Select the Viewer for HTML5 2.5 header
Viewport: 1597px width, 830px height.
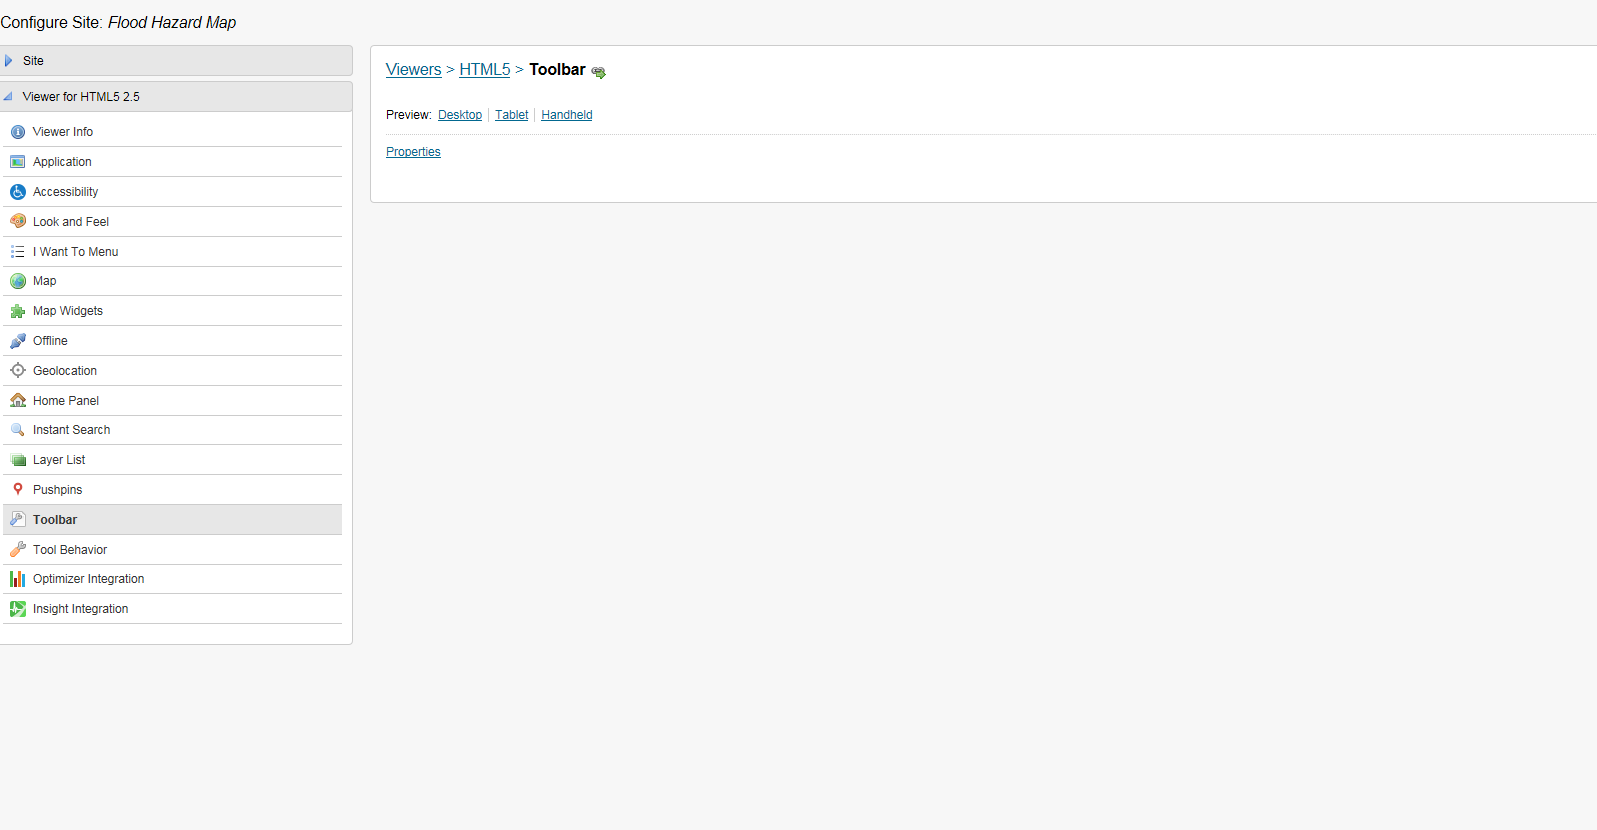pyautogui.click(x=176, y=96)
